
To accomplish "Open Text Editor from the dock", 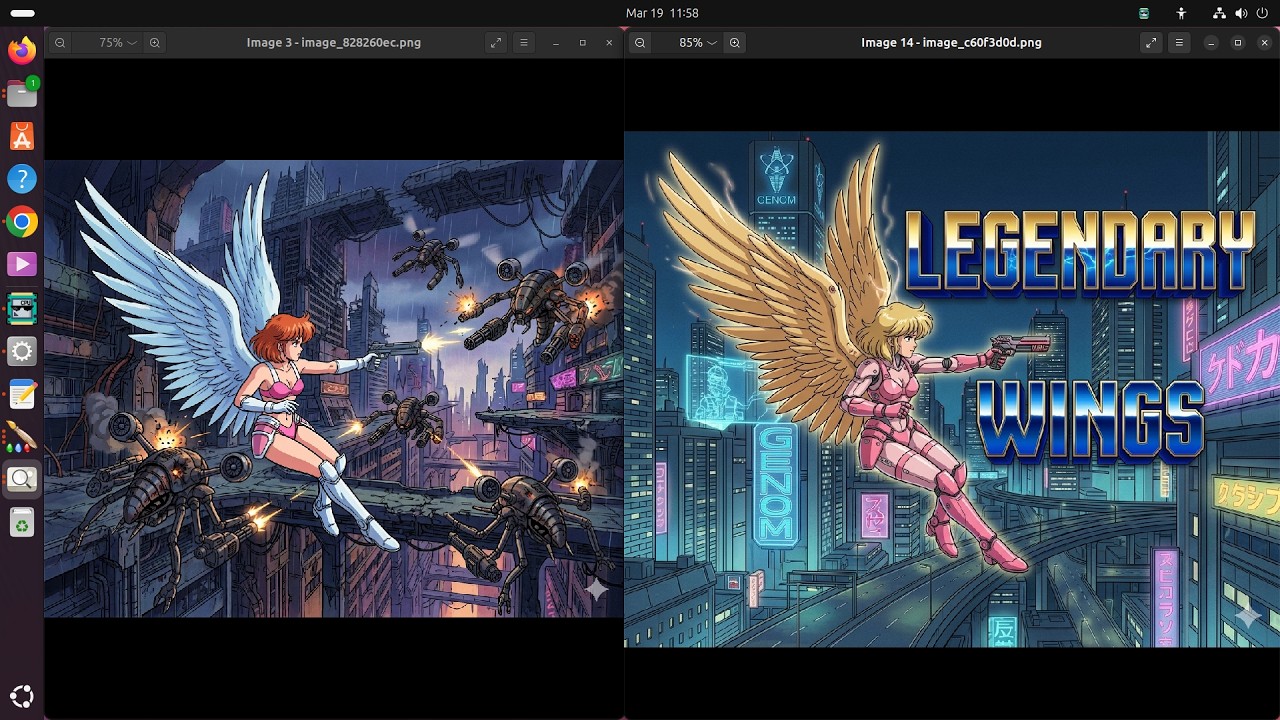I will click(22, 394).
